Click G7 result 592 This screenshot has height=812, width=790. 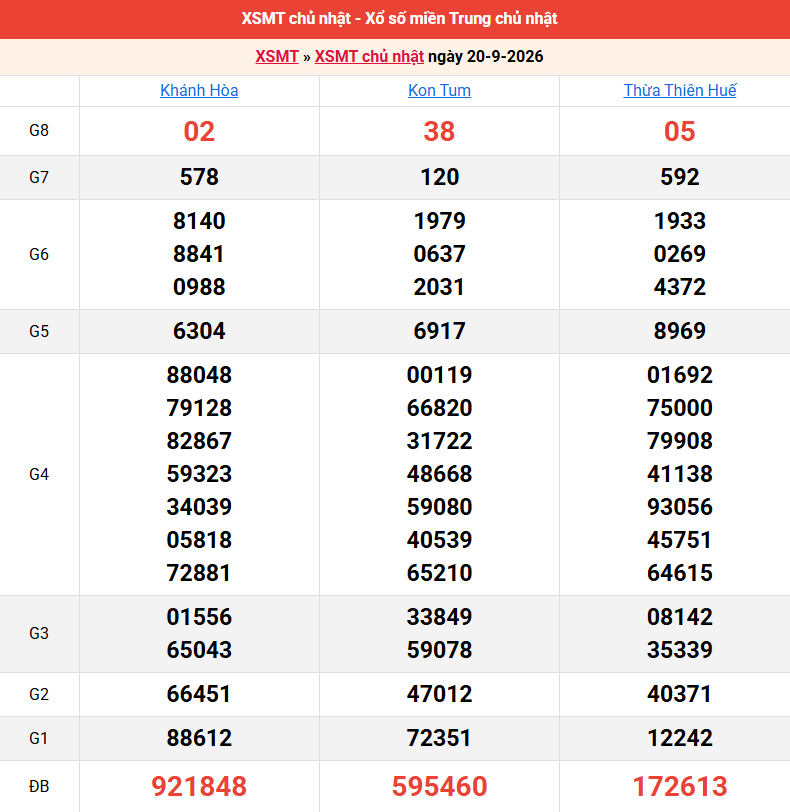pos(680,177)
